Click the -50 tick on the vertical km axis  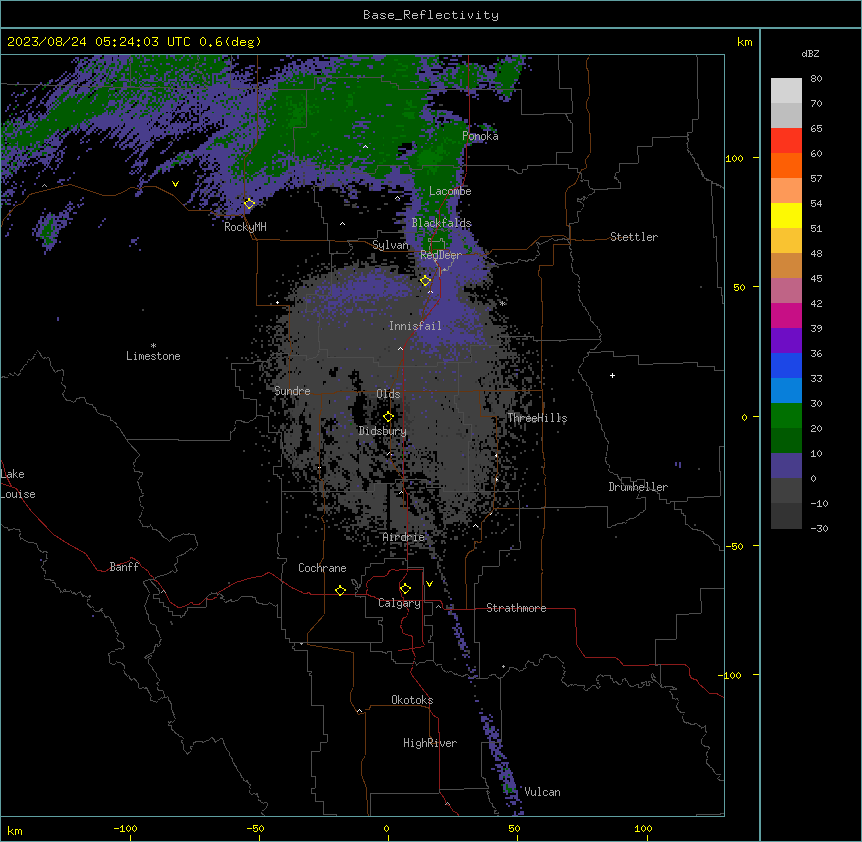coord(734,546)
